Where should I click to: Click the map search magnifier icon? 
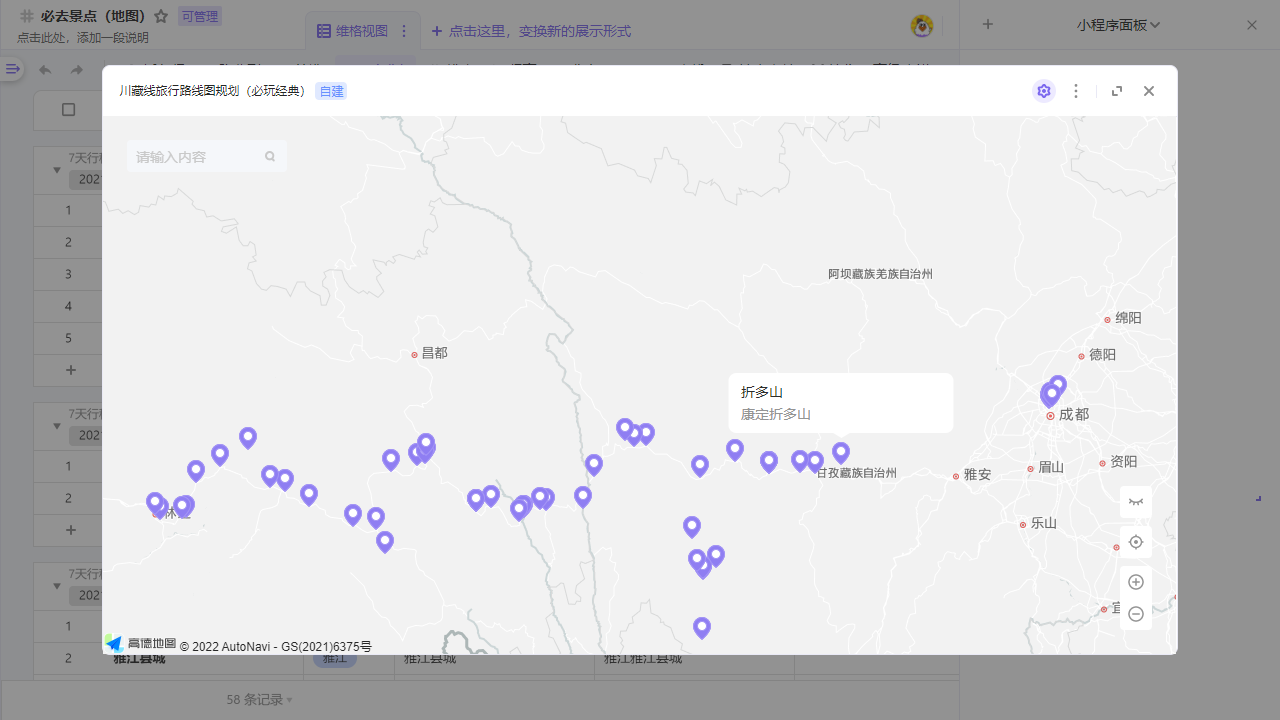(270, 157)
